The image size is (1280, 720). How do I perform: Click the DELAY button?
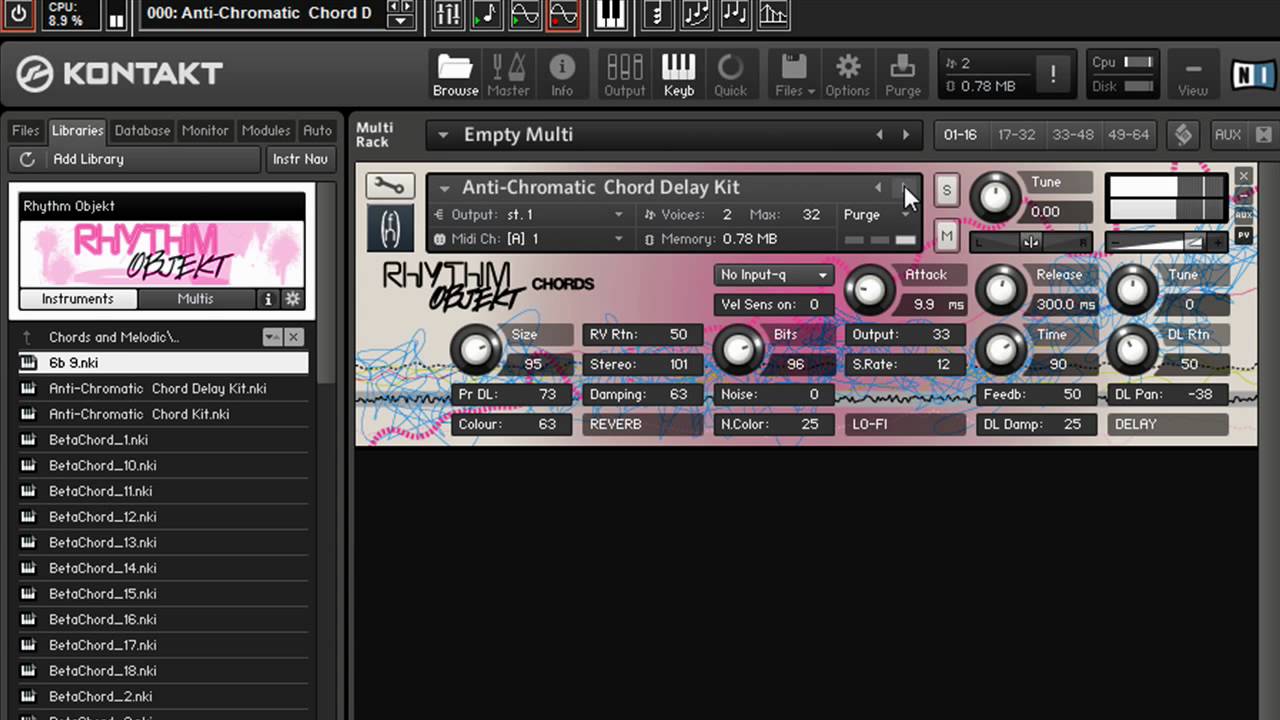tap(1167, 424)
